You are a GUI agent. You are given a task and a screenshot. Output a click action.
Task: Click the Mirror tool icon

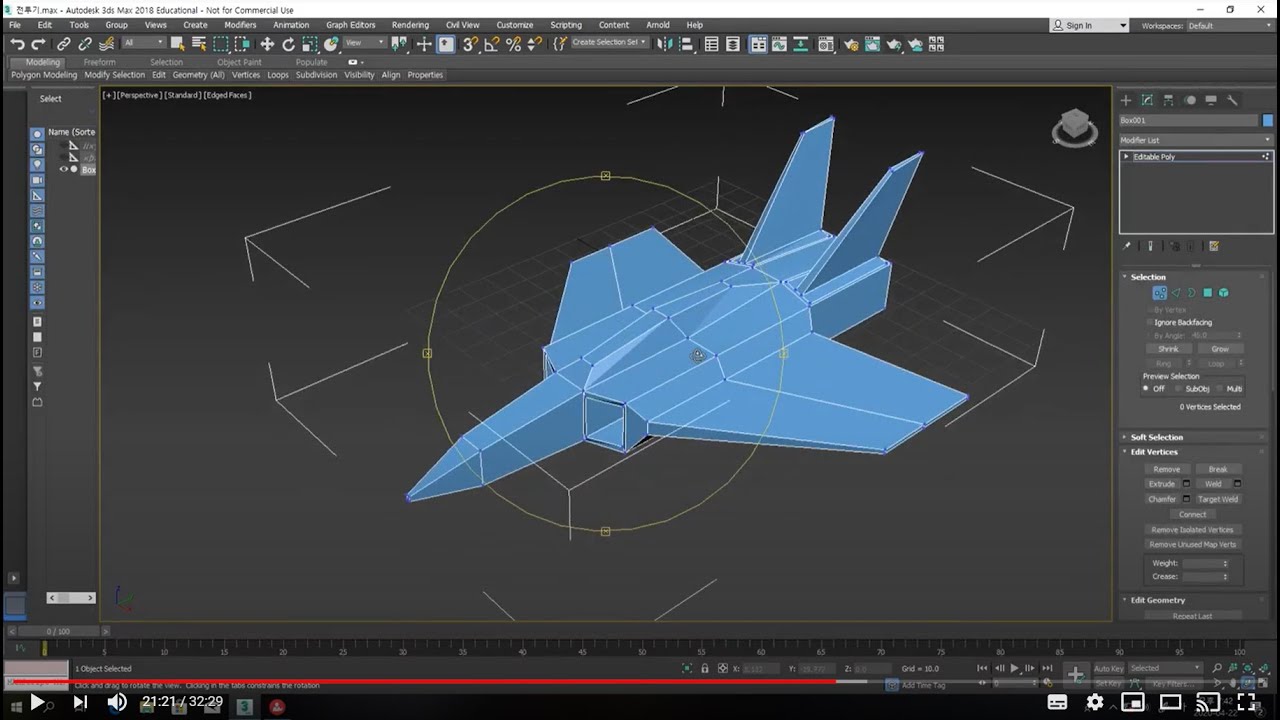[x=664, y=44]
